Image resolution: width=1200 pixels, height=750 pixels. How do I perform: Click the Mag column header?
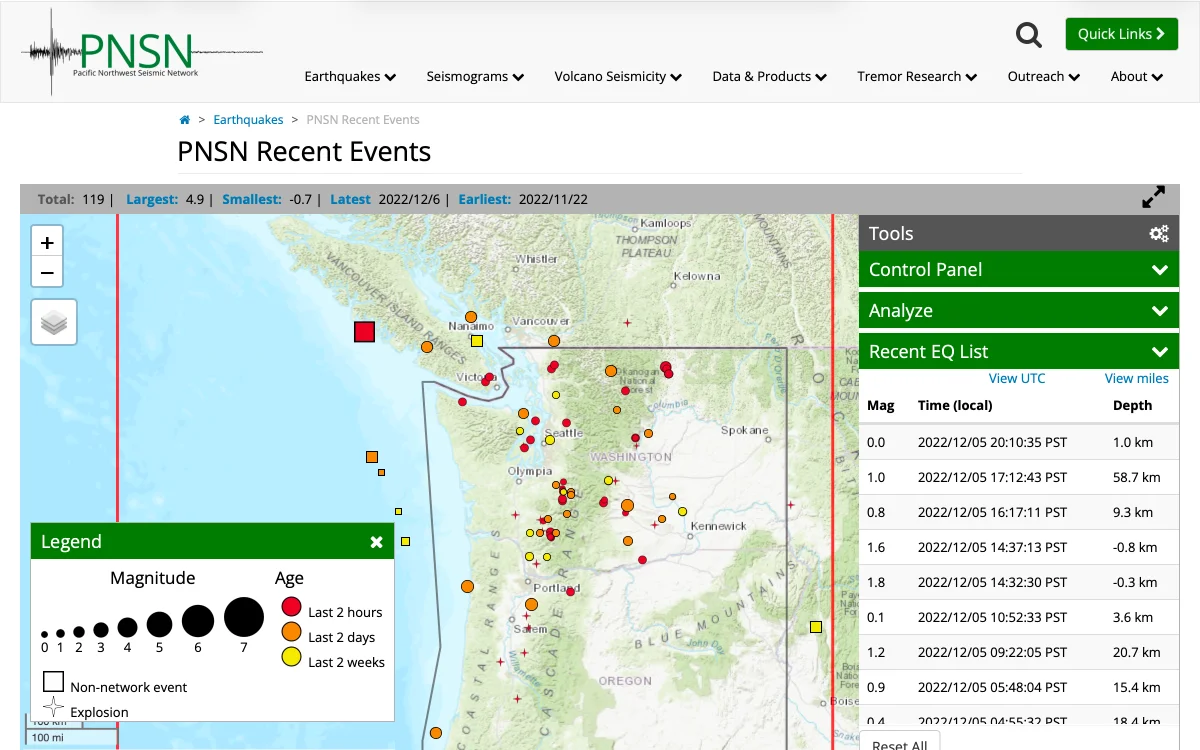click(x=880, y=406)
